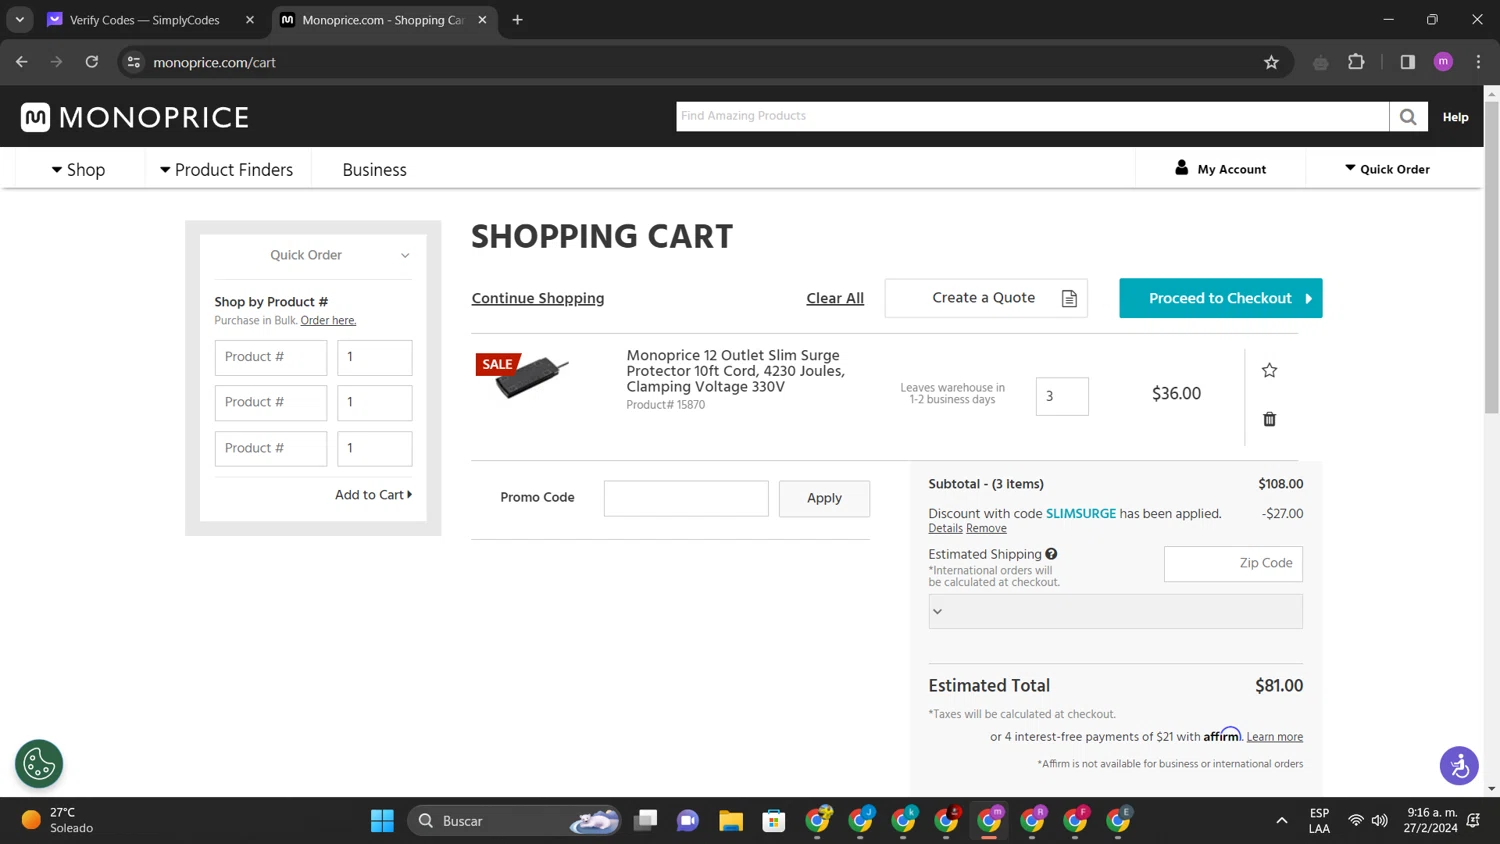View discount Details link
The image size is (1500, 844).
(945, 528)
